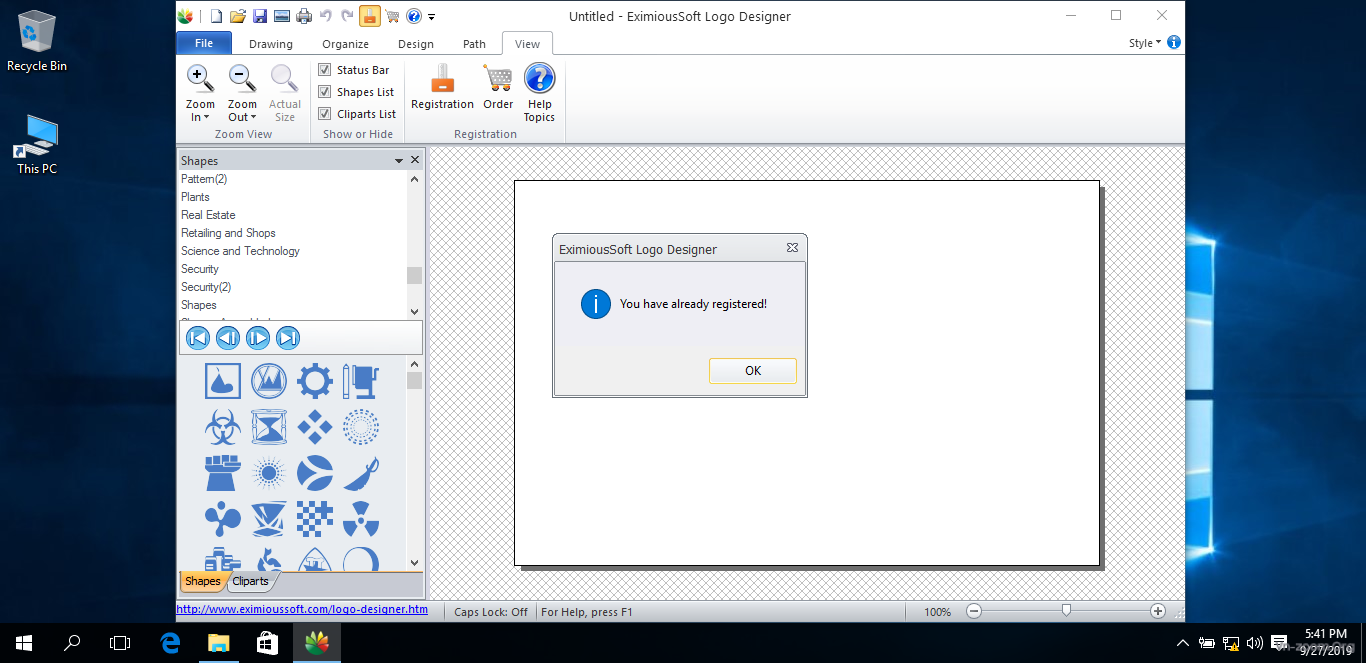
Task: Click the zoom slider plus button
Action: click(x=1158, y=611)
